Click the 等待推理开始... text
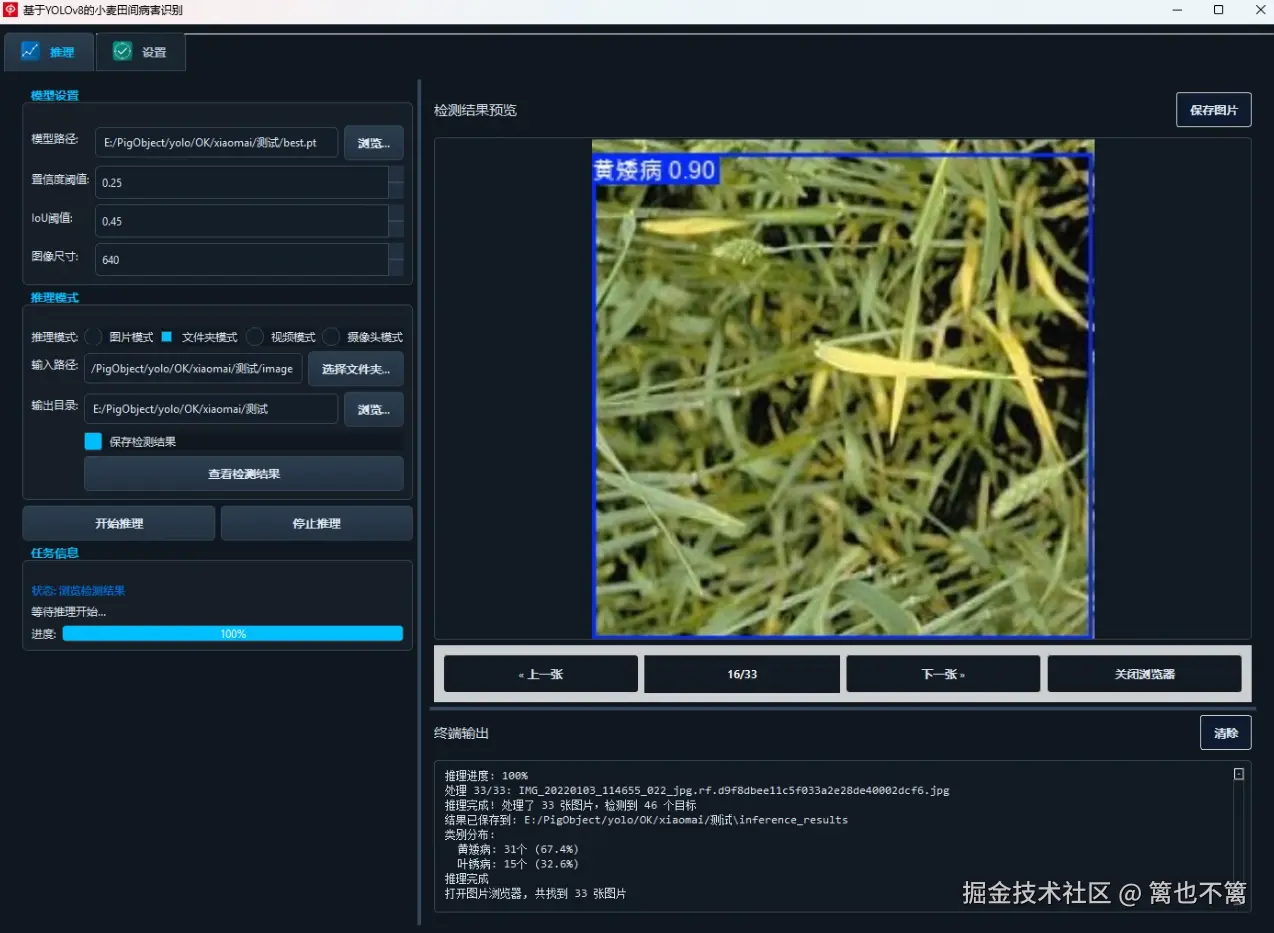 [68, 612]
